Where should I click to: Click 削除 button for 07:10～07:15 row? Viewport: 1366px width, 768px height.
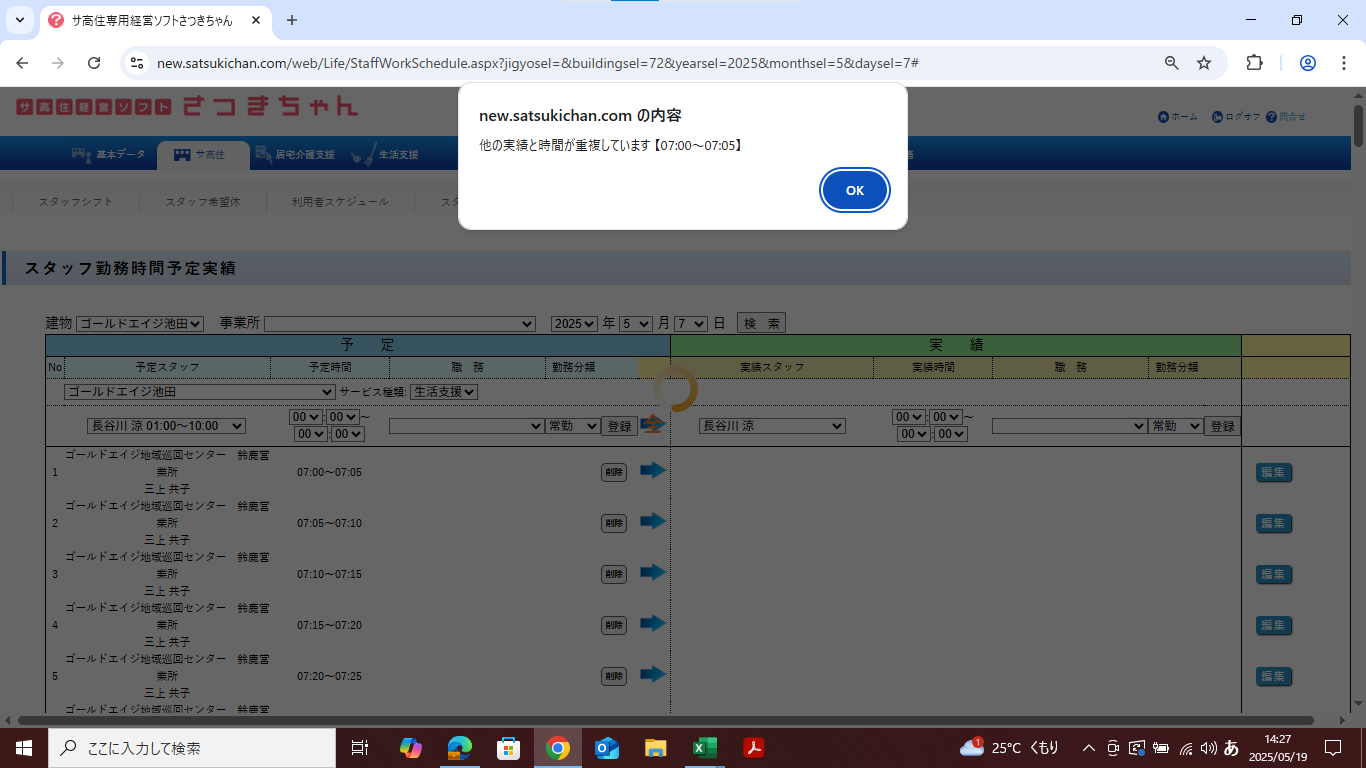coord(613,574)
